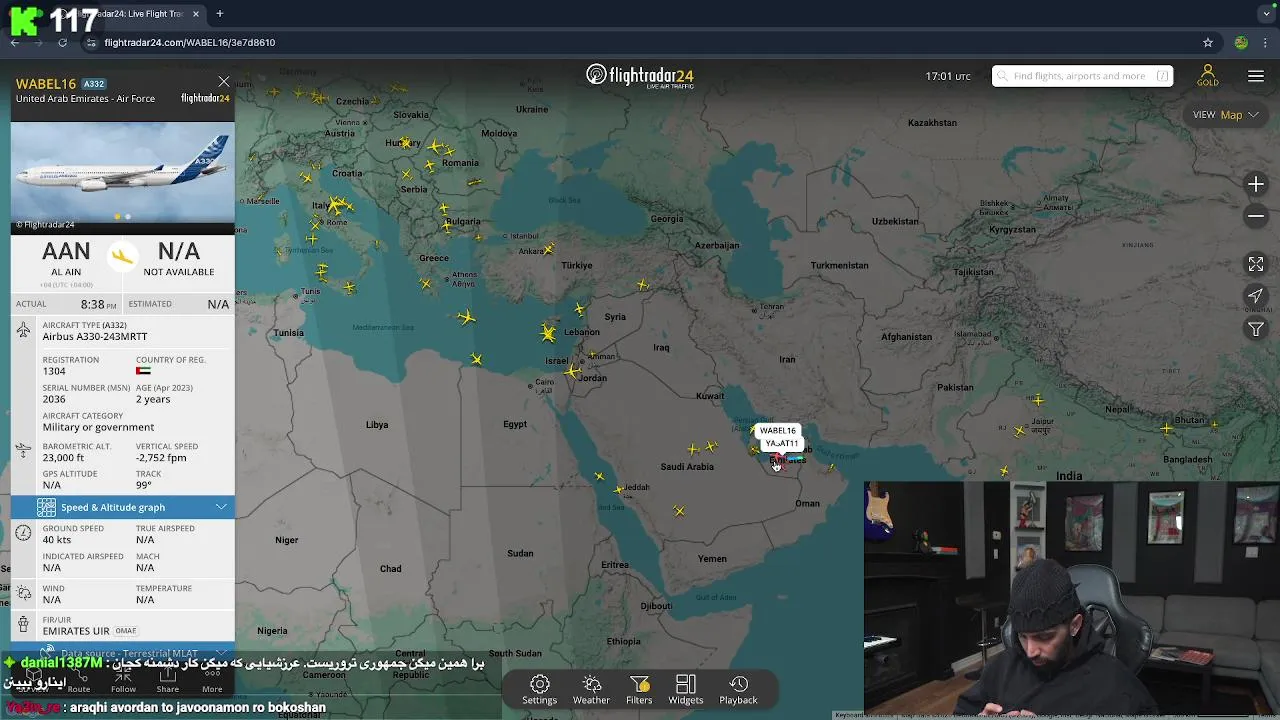Click the 17:01 UTC clock
The image size is (1280, 720).
click(x=948, y=76)
